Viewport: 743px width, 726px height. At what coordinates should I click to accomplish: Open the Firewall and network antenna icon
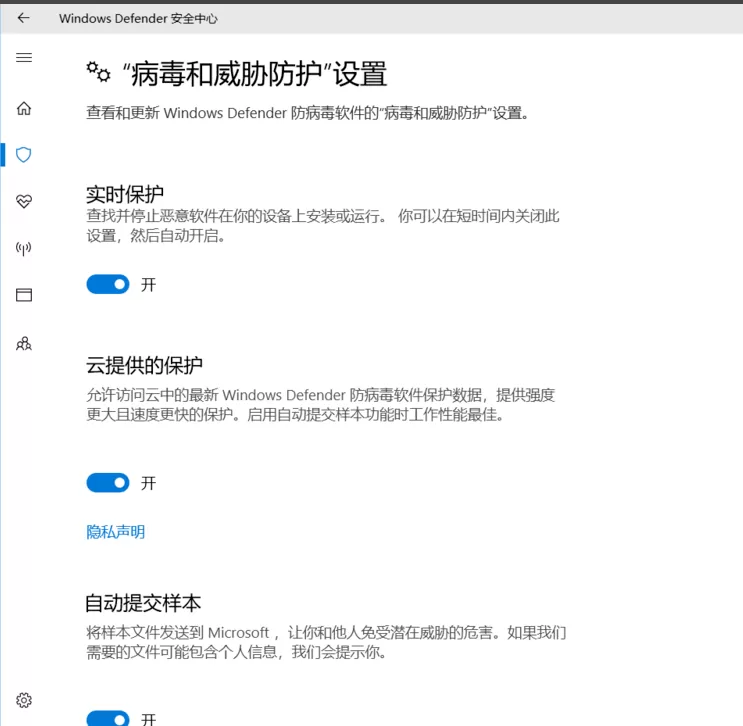click(x=24, y=248)
